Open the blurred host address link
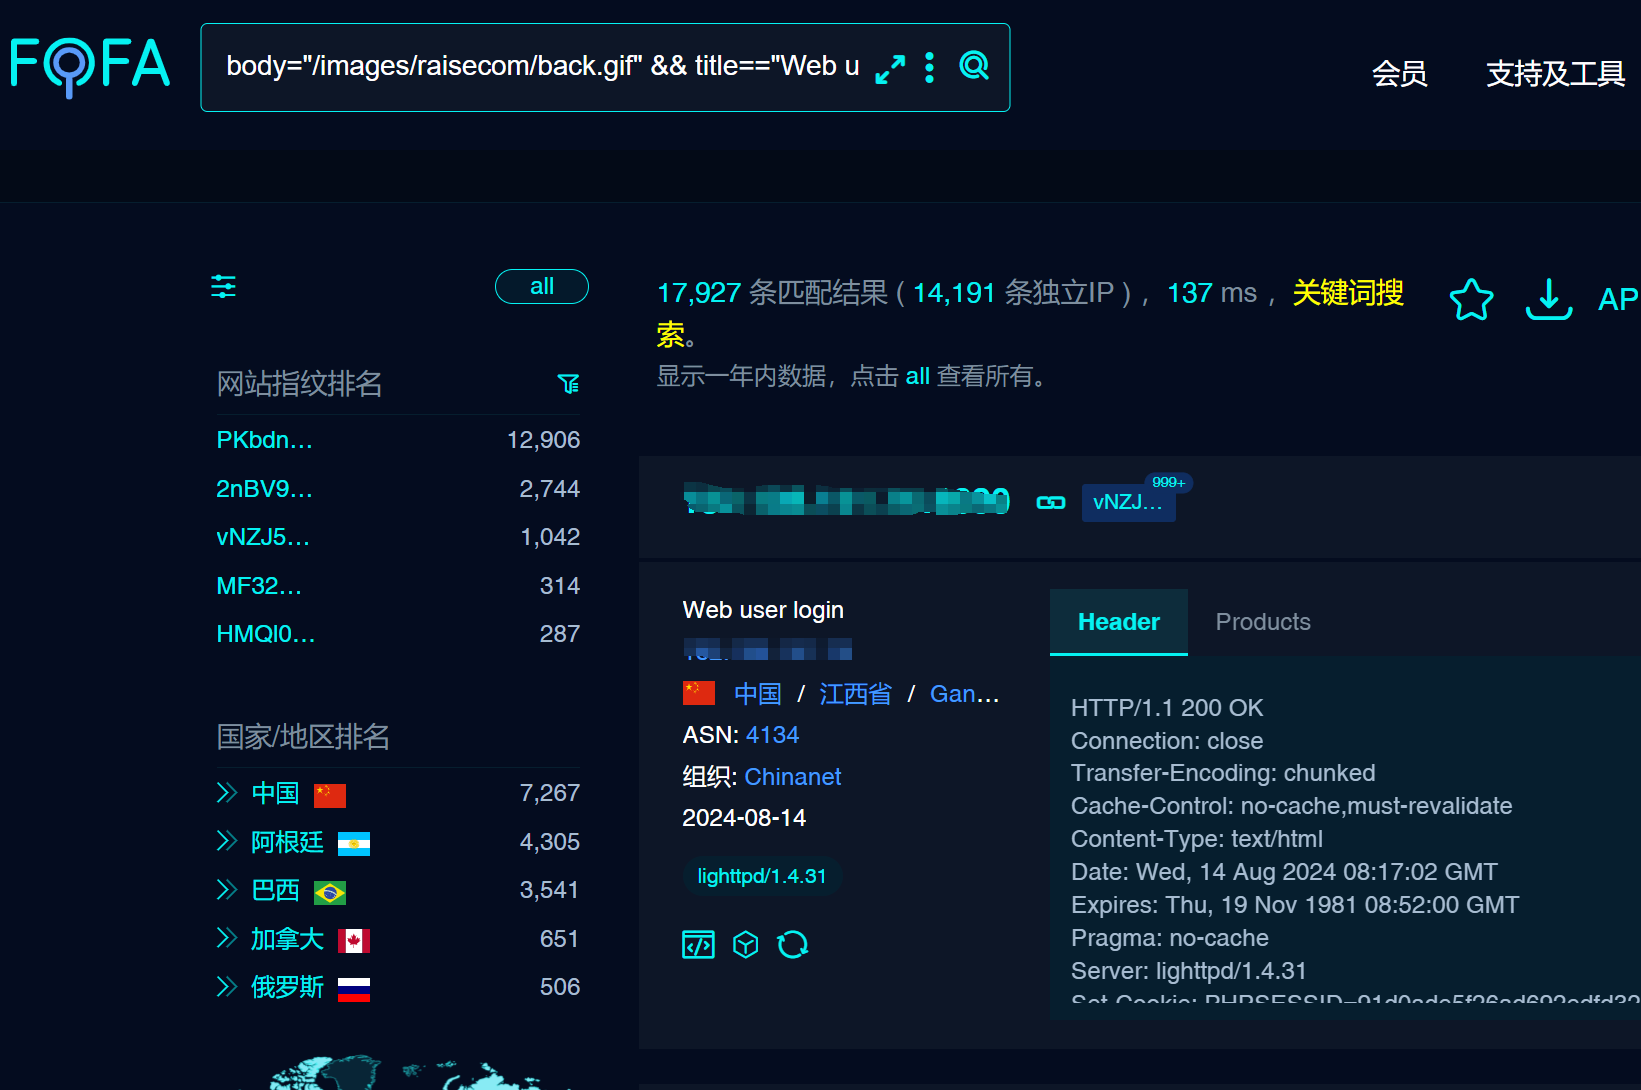 point(847,500)
